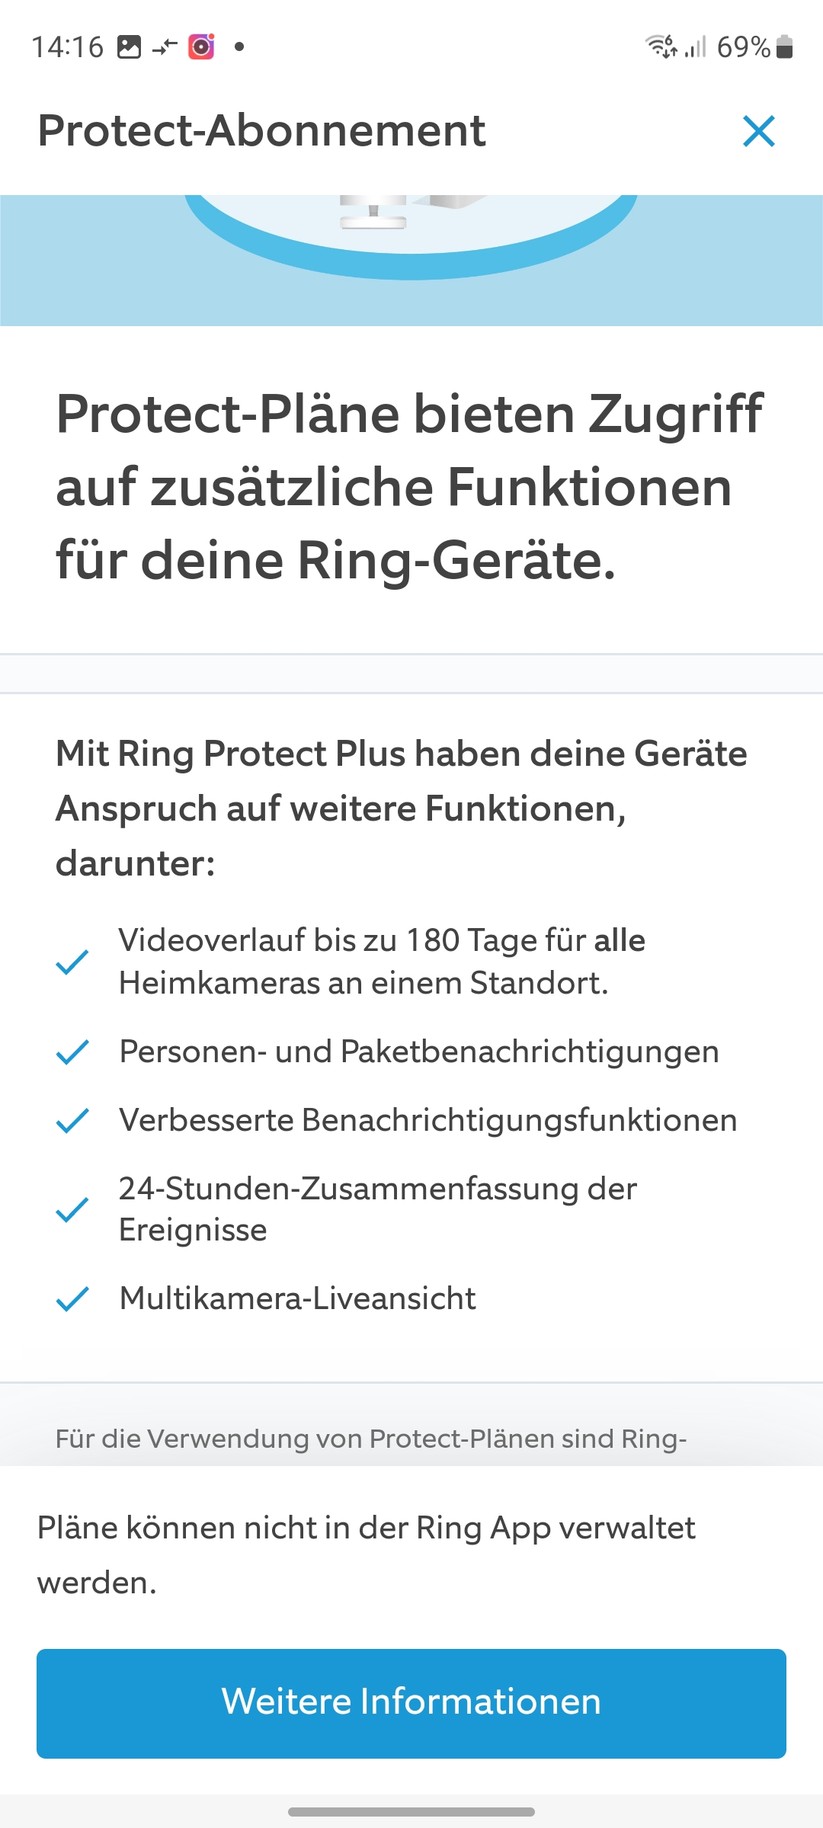Tap the battery indicator next to 69%
The height and width of the screenshot is (1828, 823).
coord(784,46)
